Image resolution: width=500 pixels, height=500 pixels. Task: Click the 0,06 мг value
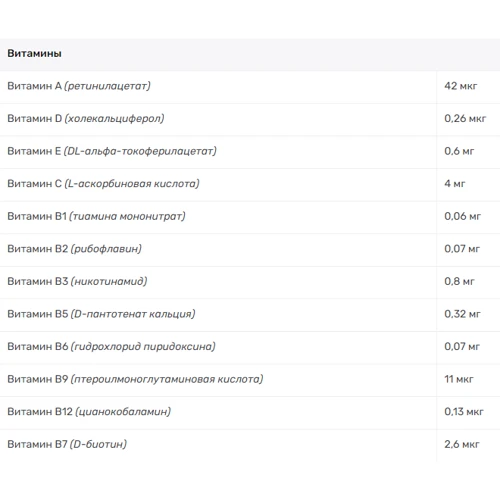click(462, 216)
